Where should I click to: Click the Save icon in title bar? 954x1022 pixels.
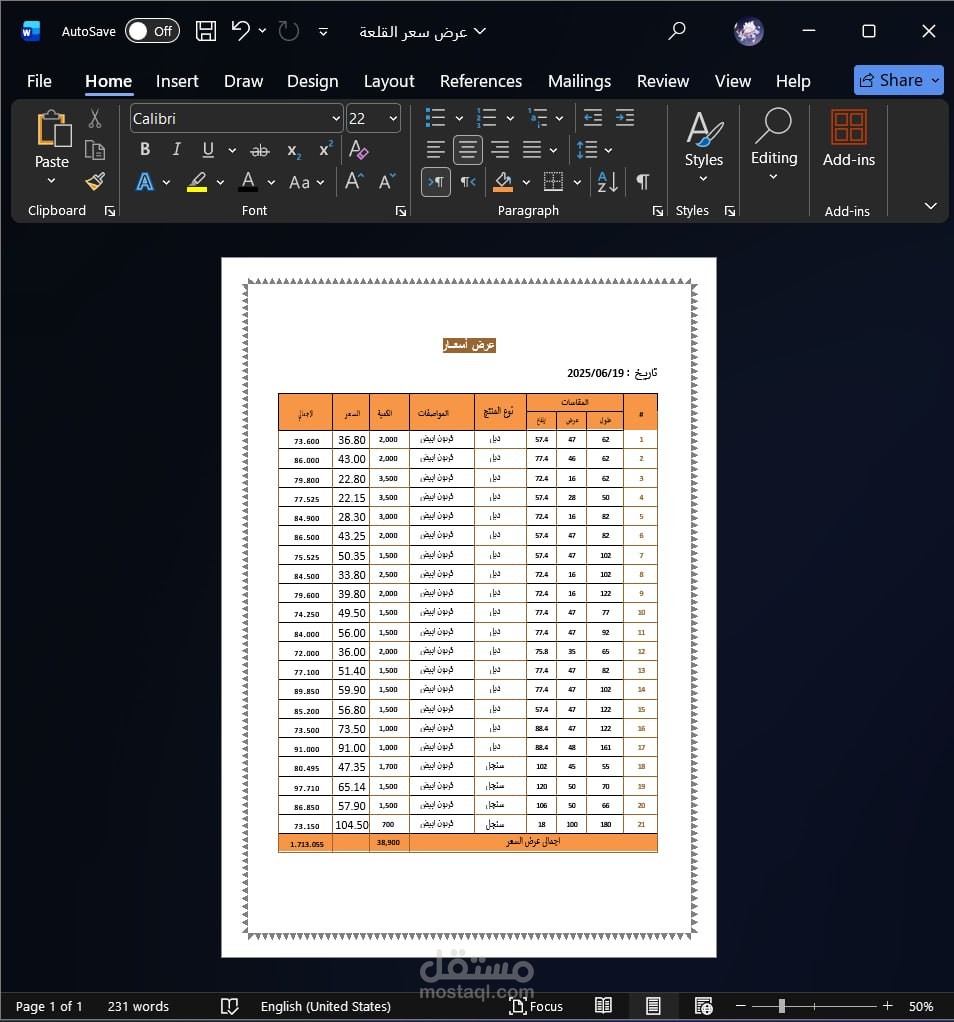206,31
